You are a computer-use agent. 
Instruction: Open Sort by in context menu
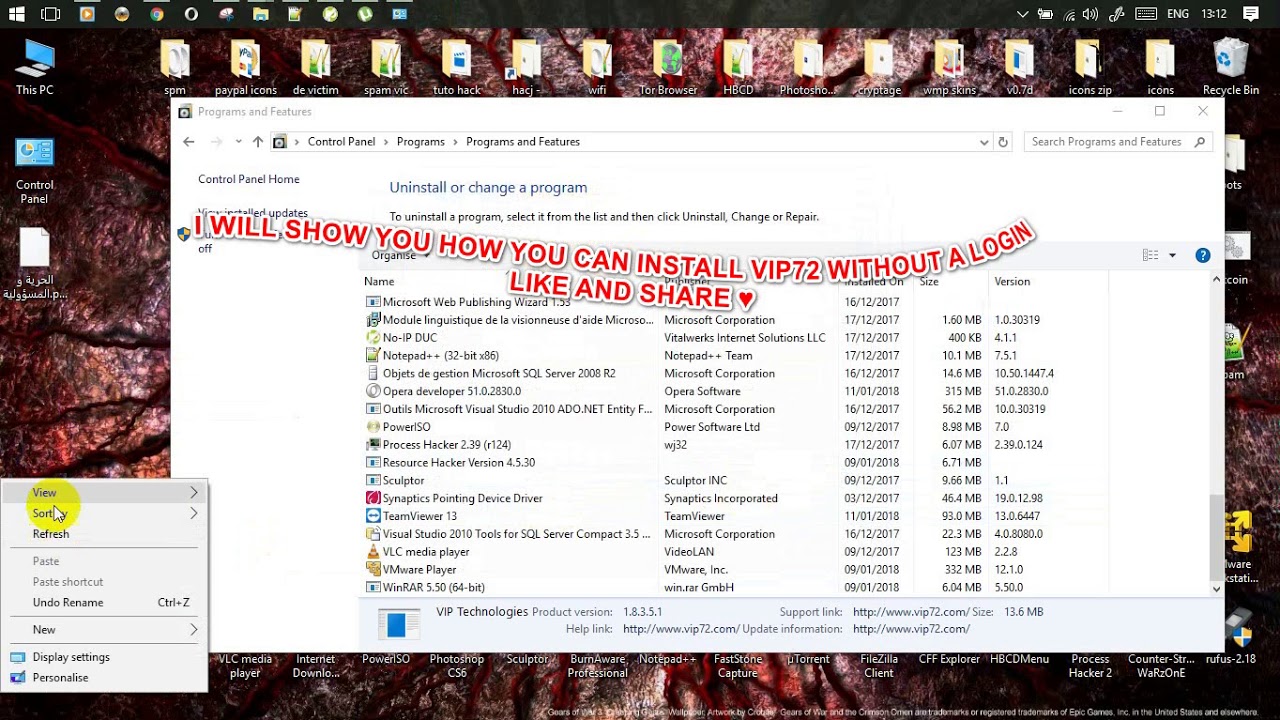[104, 513]
